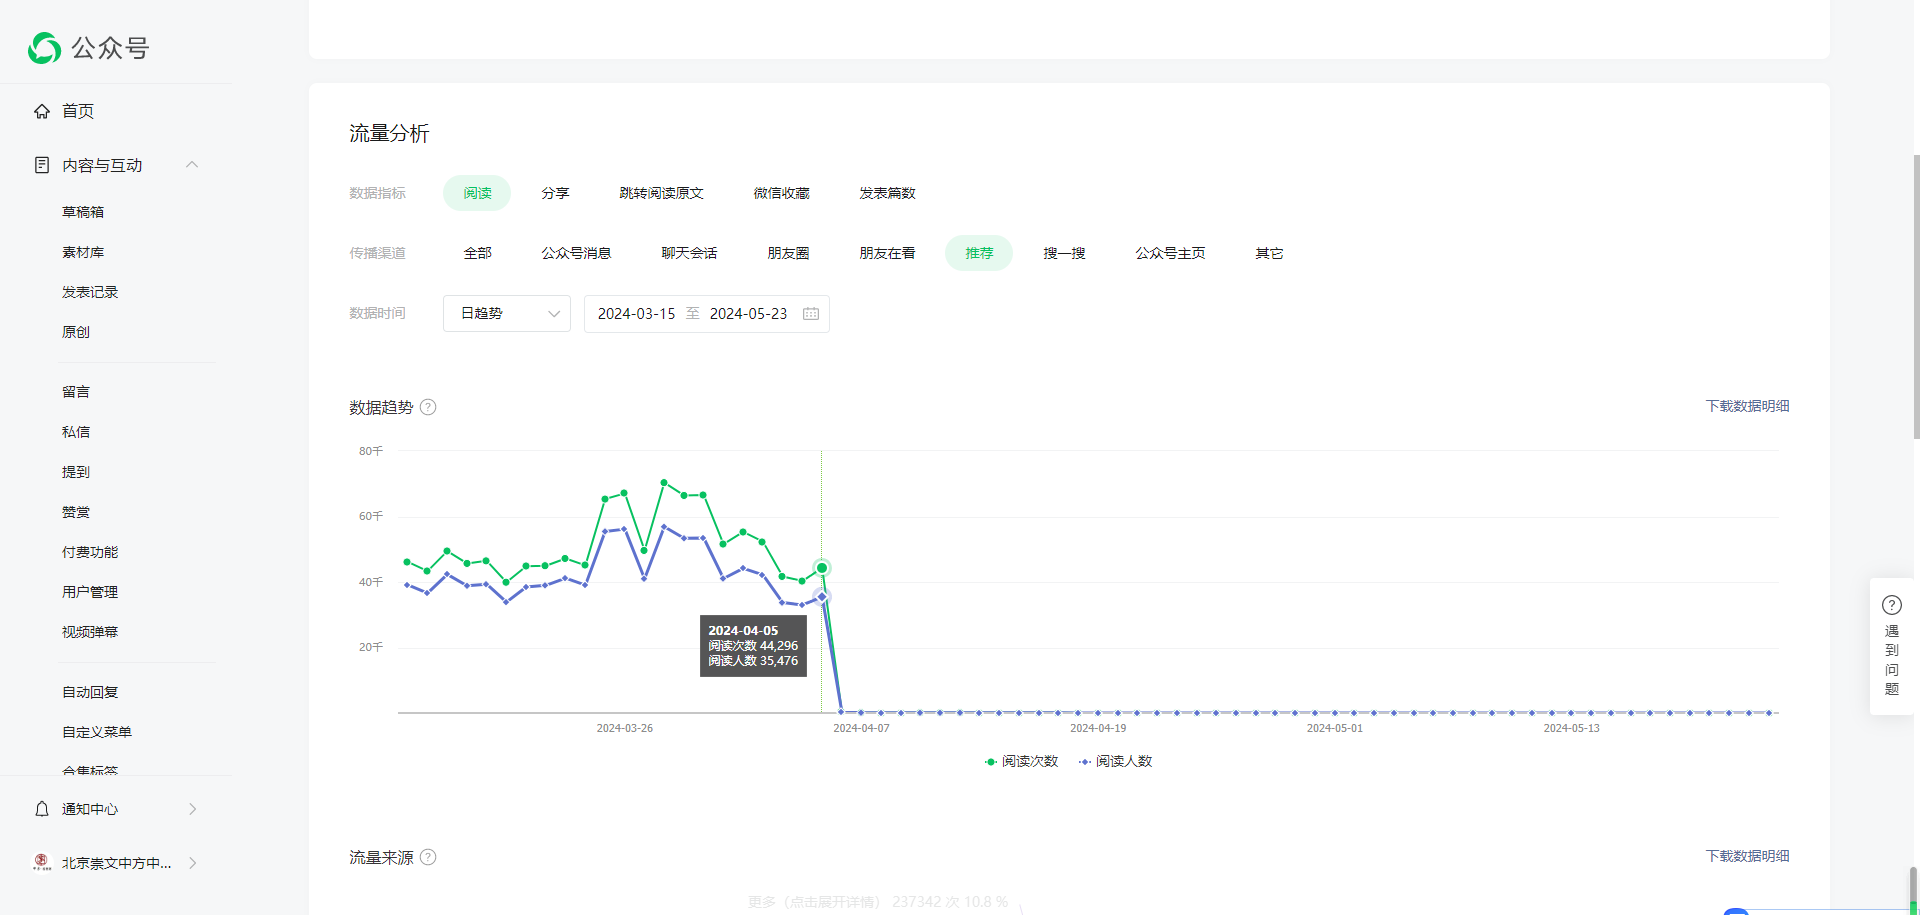
Task: Click the 遇到问题 help panel text
Action: pyautogui.click(x=1892, y=660)
